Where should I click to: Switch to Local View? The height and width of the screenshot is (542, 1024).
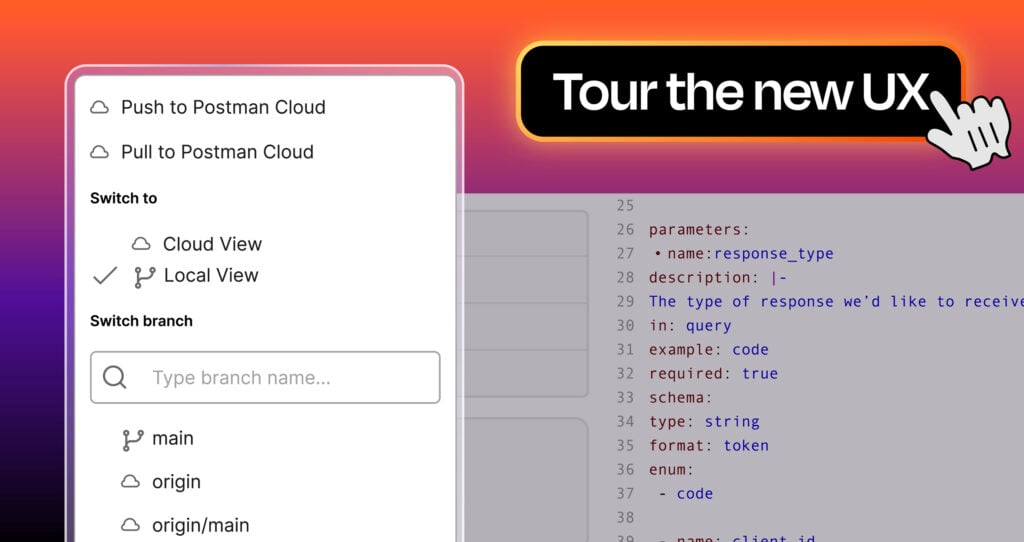tap(211, 276)
